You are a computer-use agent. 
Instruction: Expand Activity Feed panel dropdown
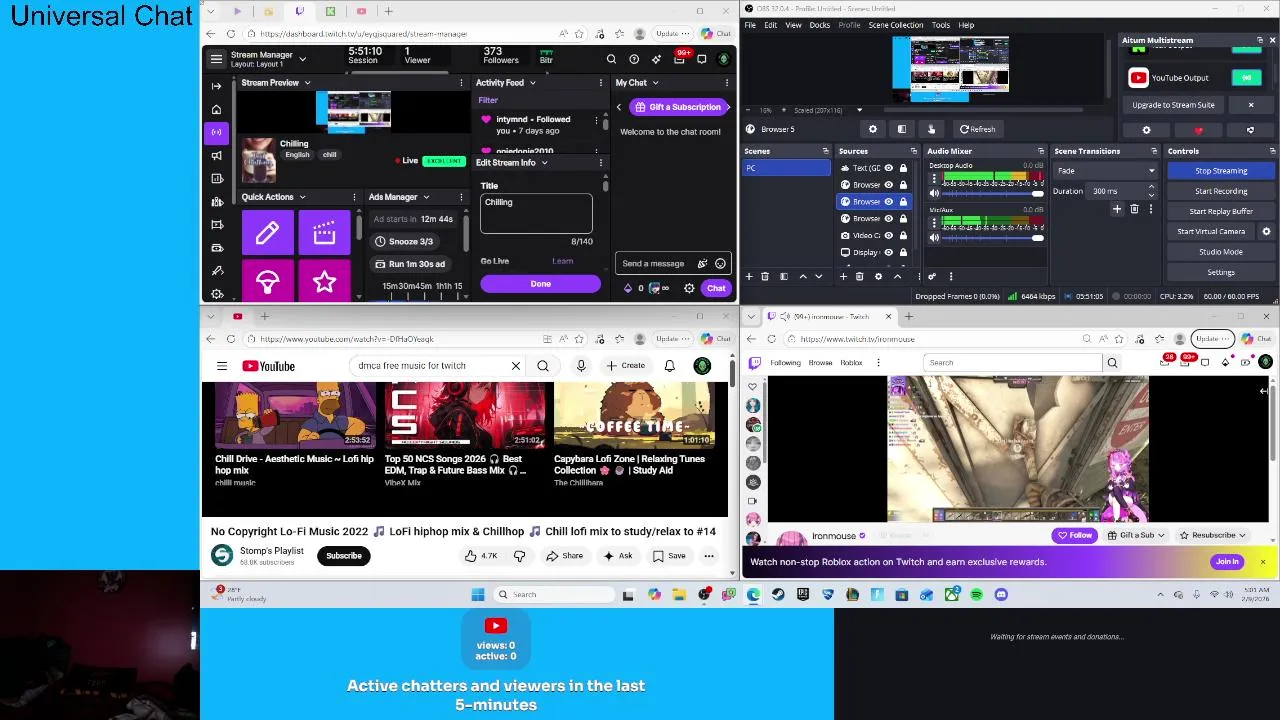pyautogui.click(x=532, y=83)
